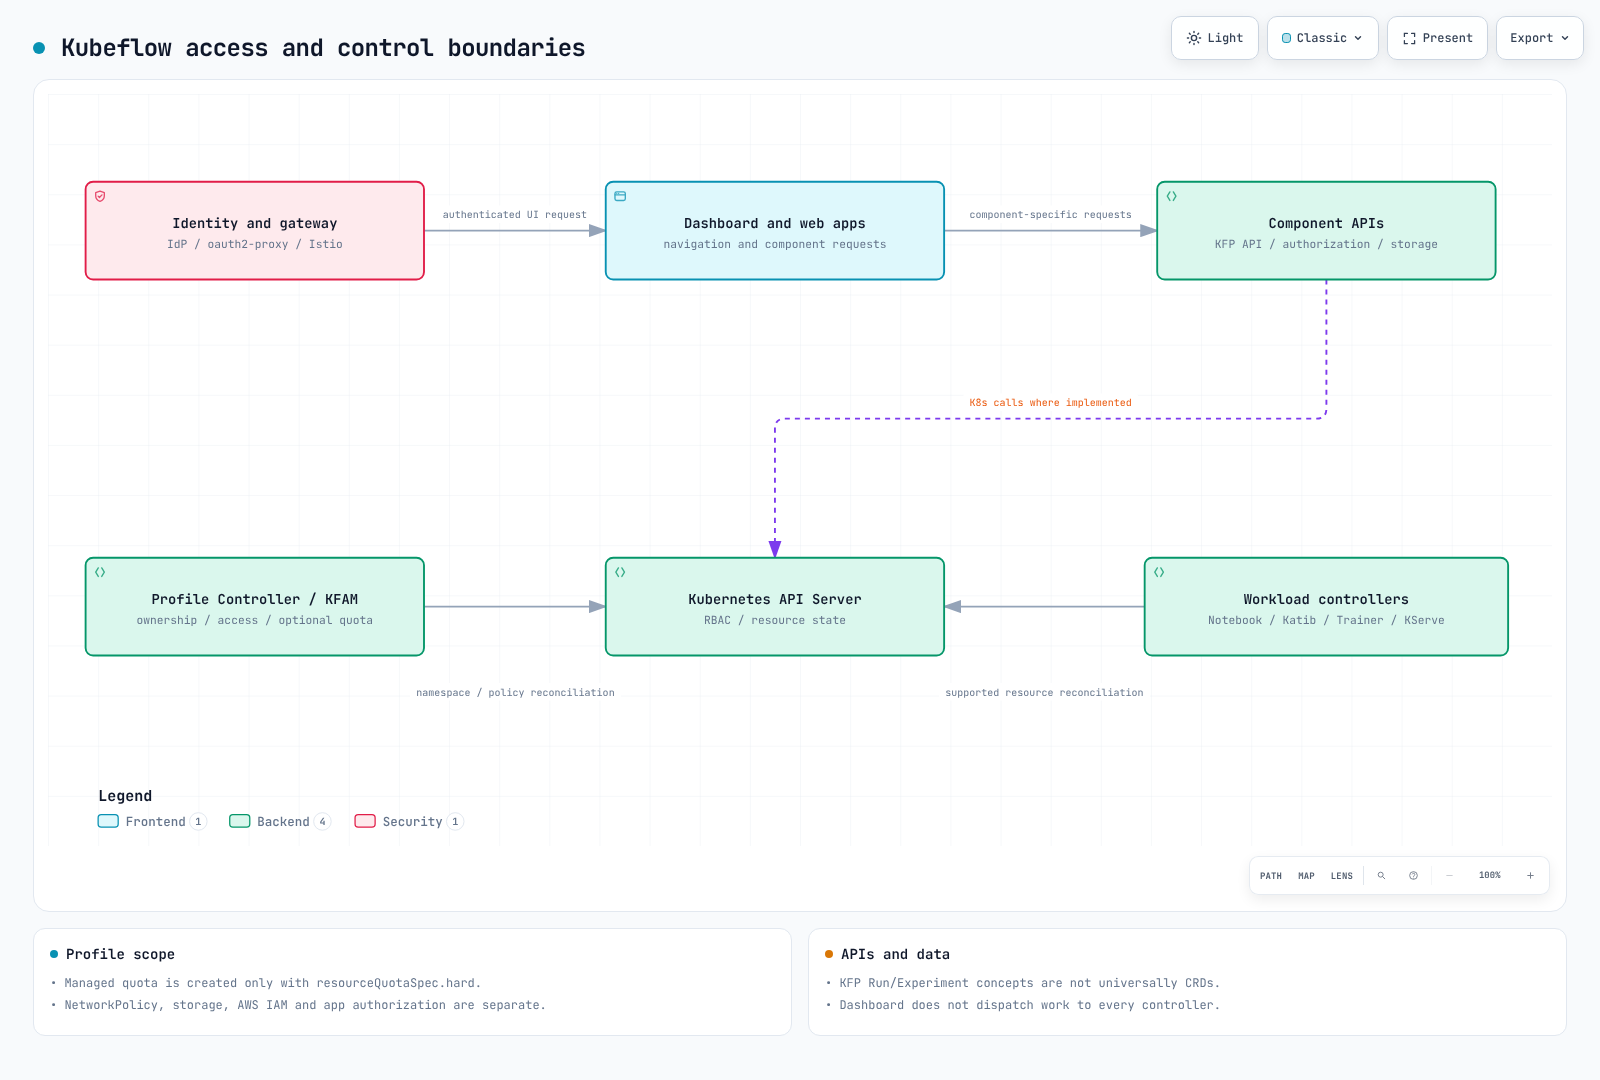
Task: Click the diagram title 'Kubeflow access and control boundaries'
Action: point(323,48)
